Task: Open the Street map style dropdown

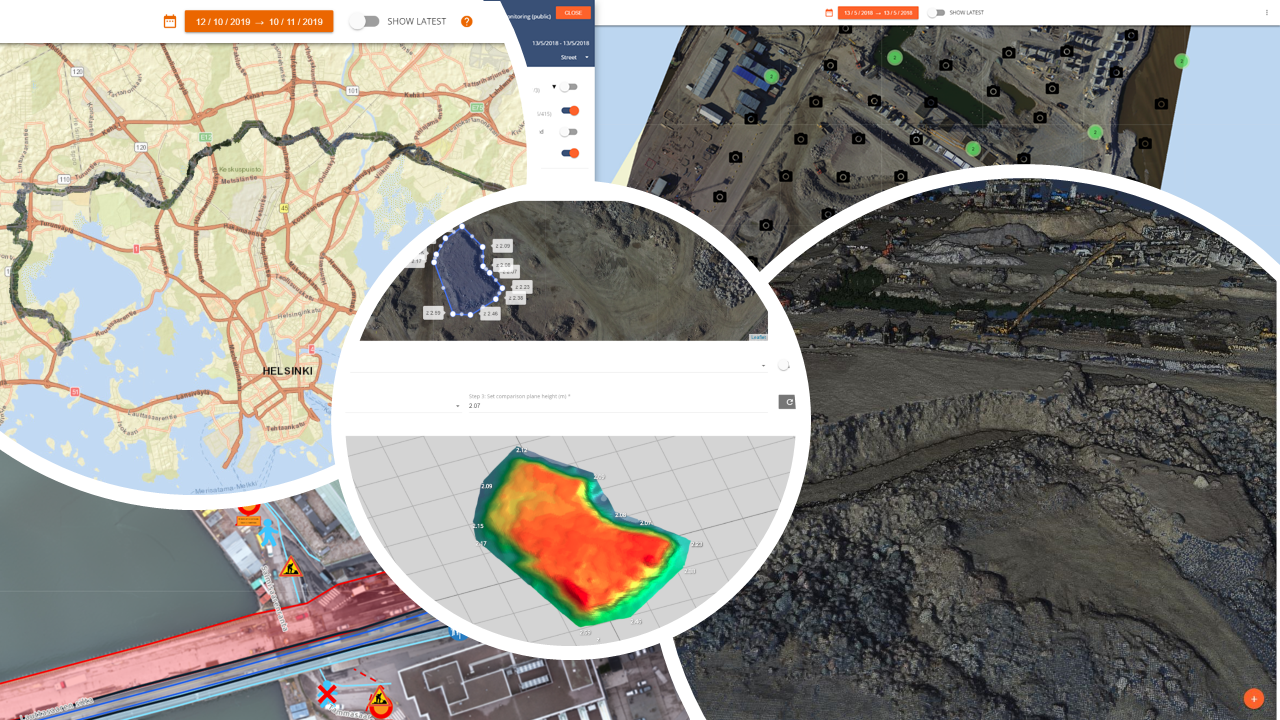Action: [x=575, y=58]
